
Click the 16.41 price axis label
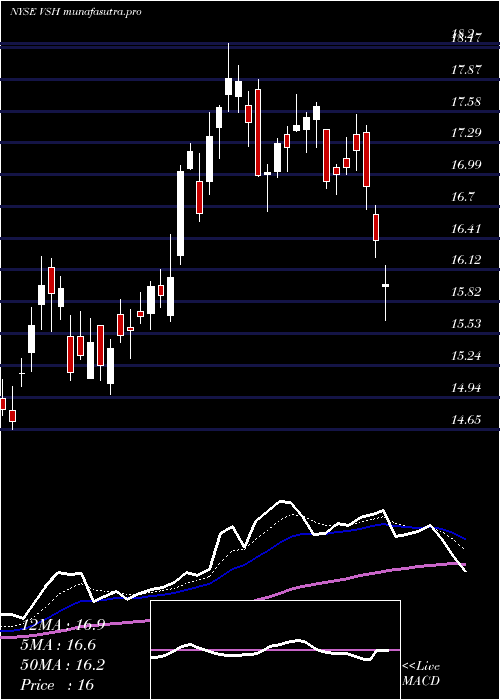pos(466,229)
